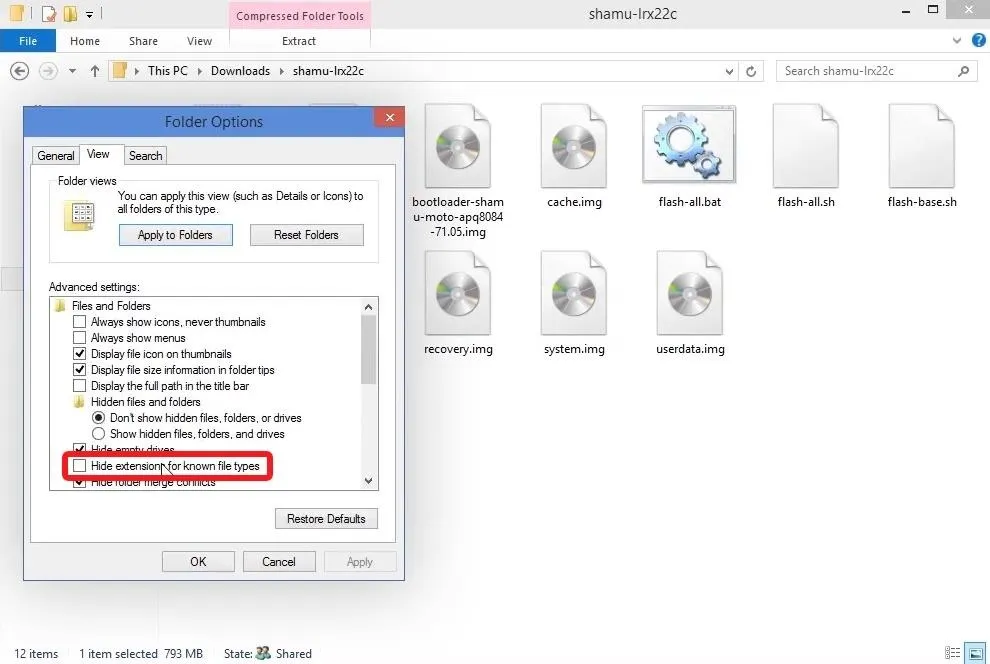Image resolution: width=990 pixels, height=664 pixels.
Task: Expand address bar history dropdown
Action: pos(729,71)
